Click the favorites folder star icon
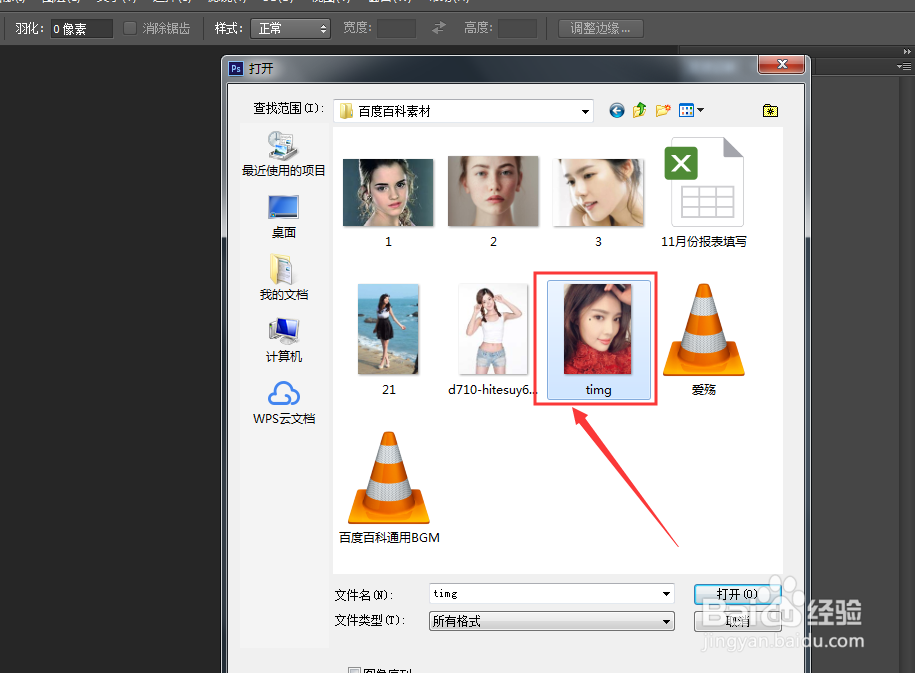 tap(770, 110)
